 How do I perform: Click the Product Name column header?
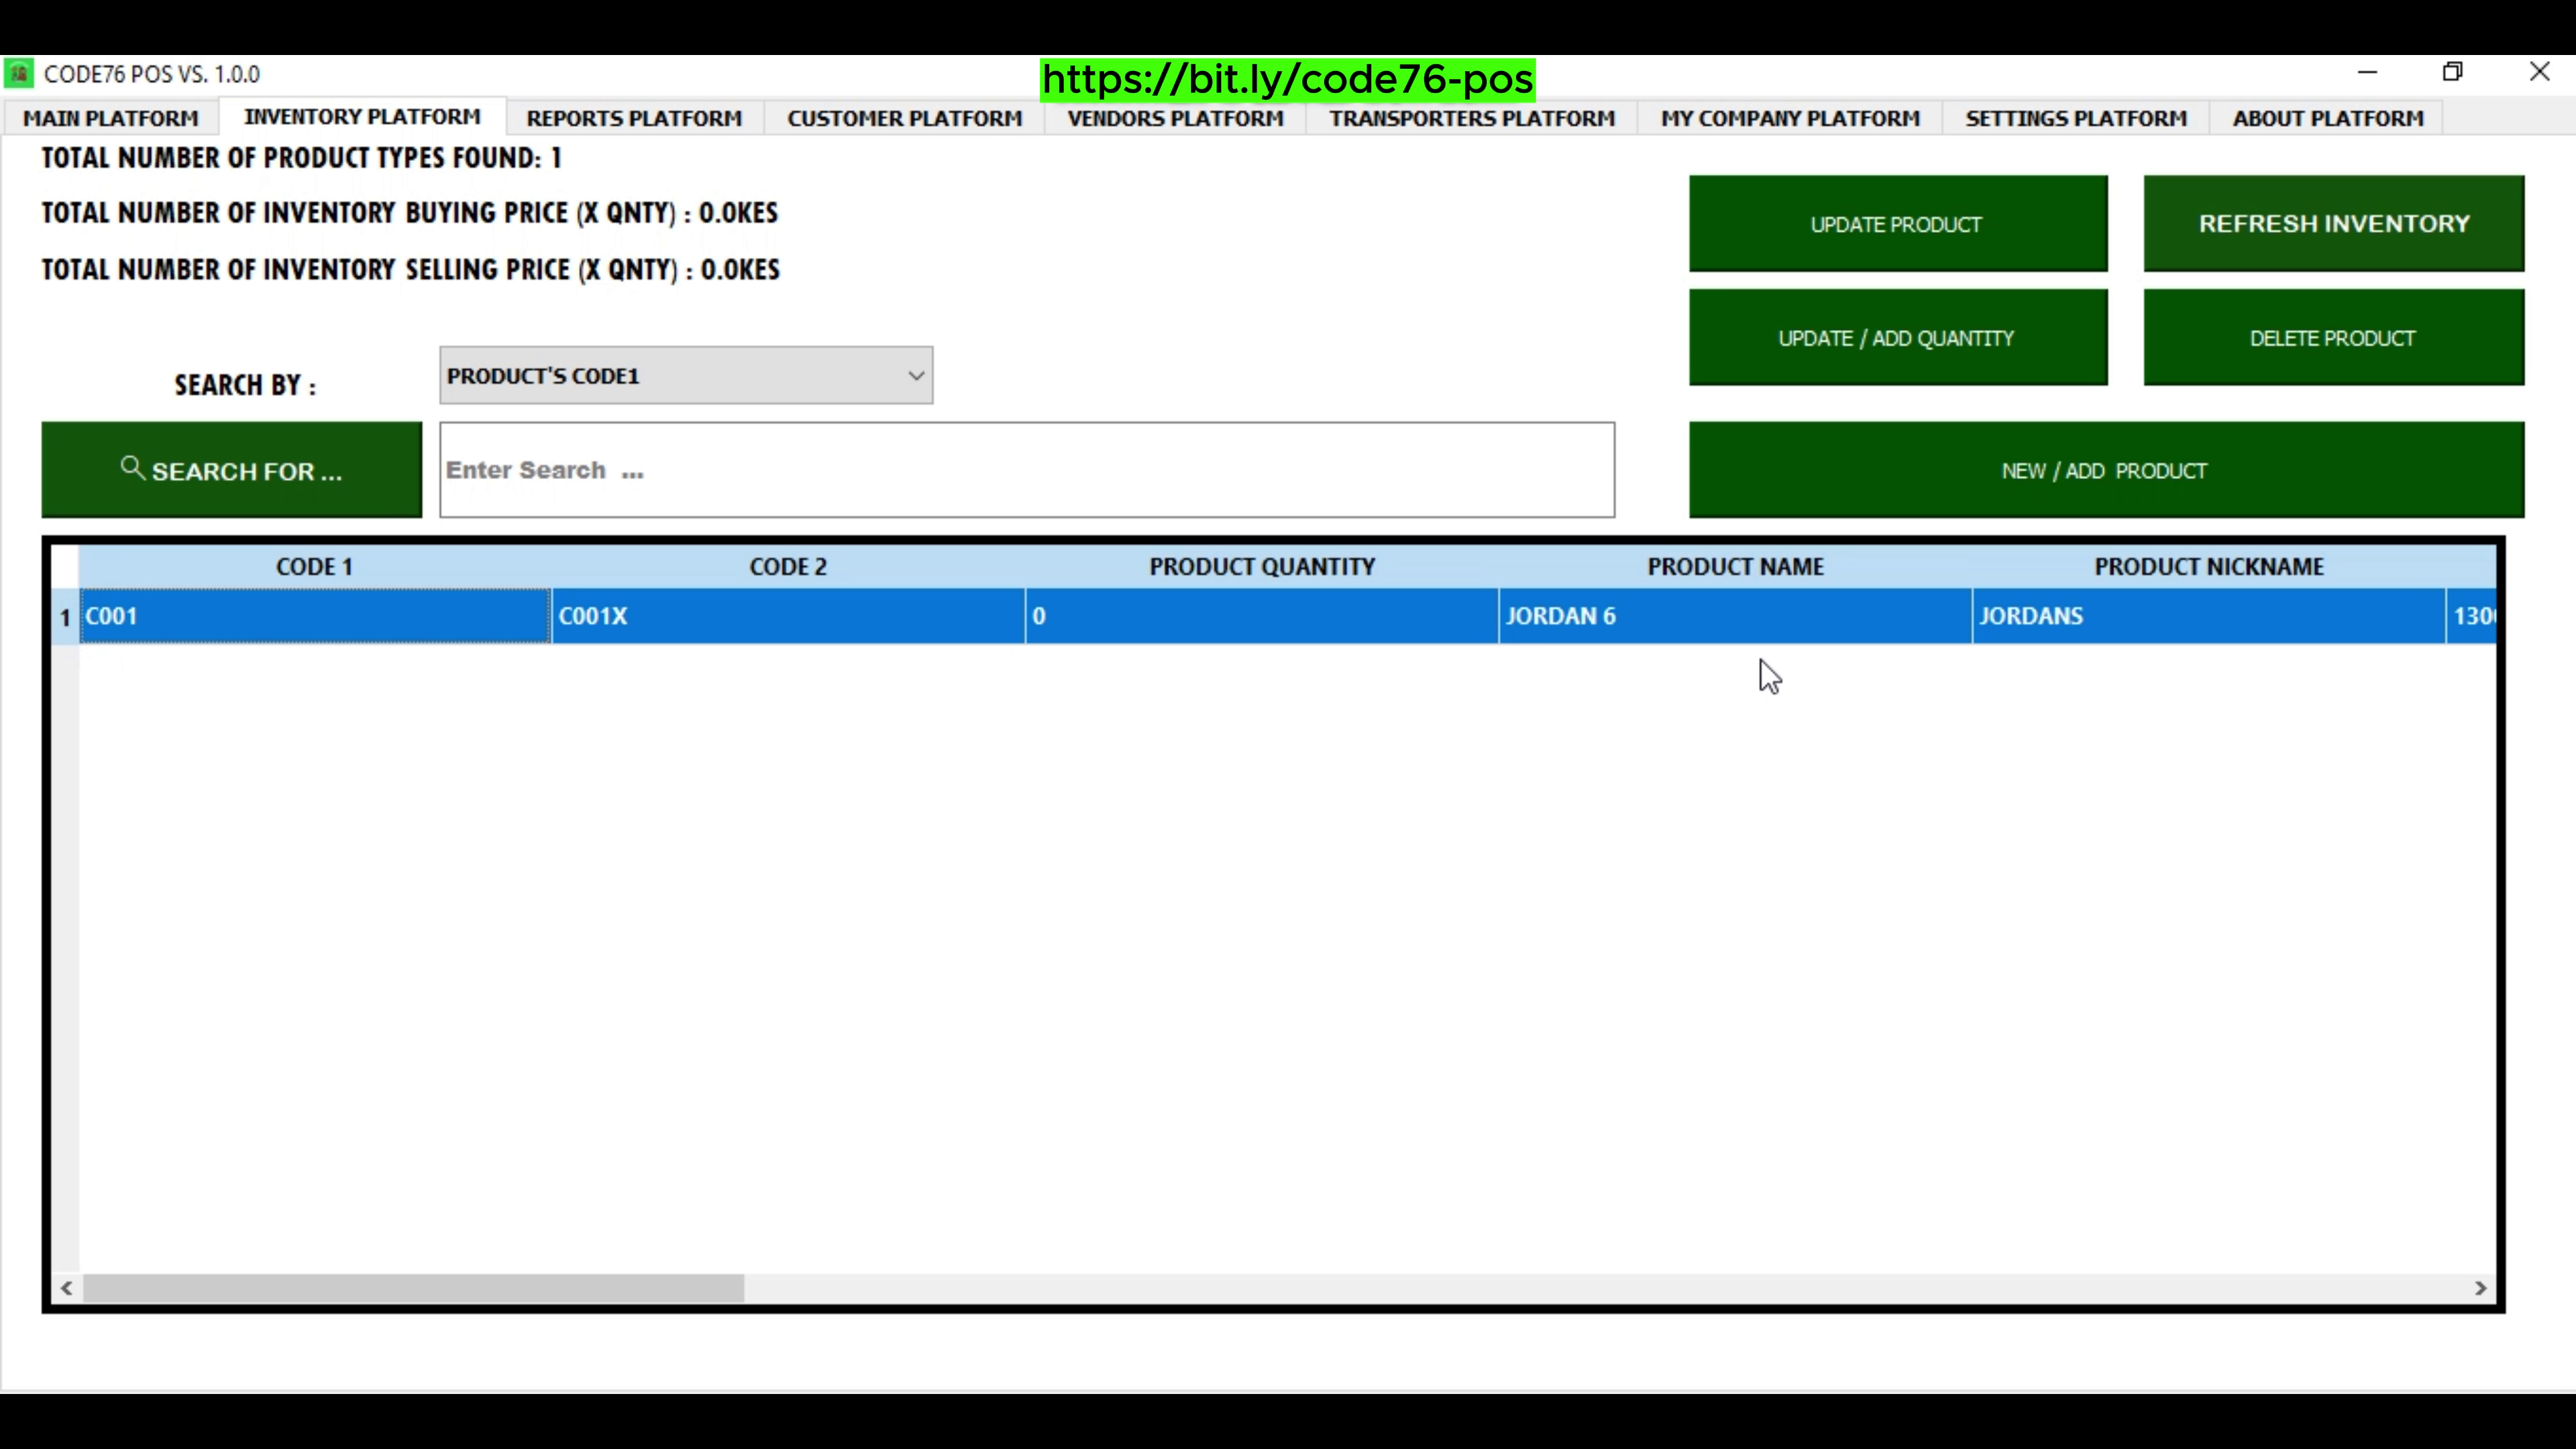pos(1735,567)
